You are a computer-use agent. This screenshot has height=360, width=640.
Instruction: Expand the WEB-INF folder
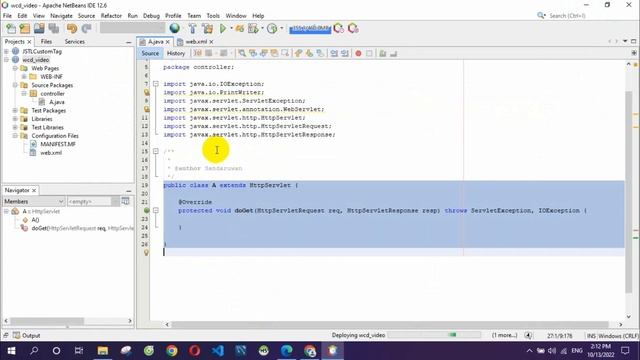(24, 77)
